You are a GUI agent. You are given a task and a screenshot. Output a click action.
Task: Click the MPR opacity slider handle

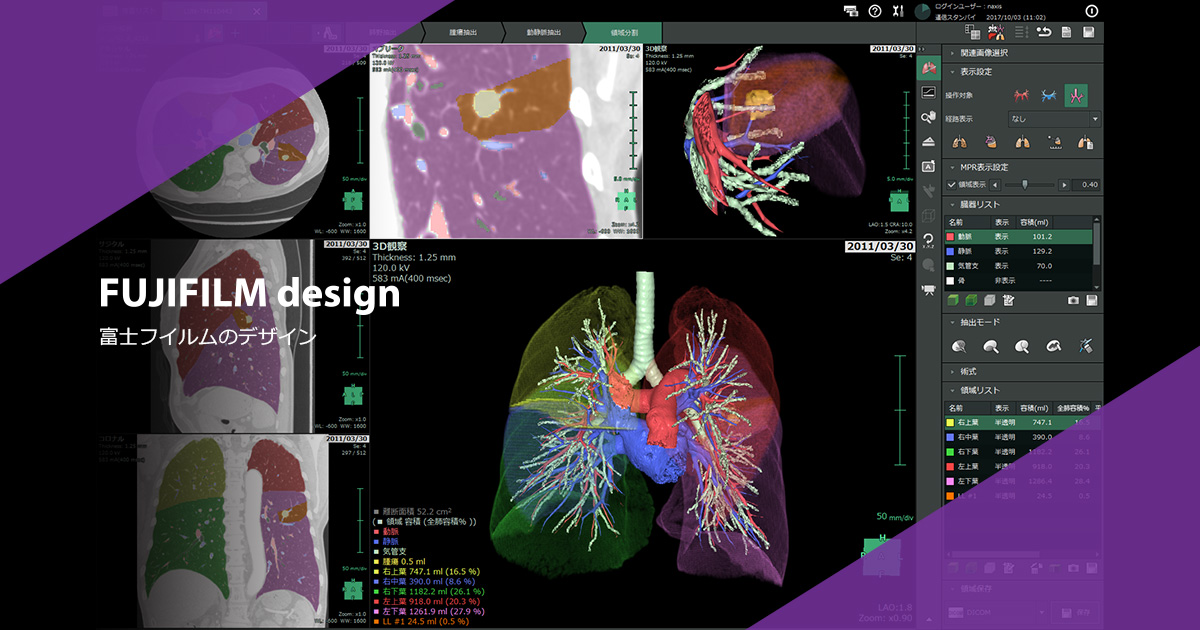(x=1024, y=185)
